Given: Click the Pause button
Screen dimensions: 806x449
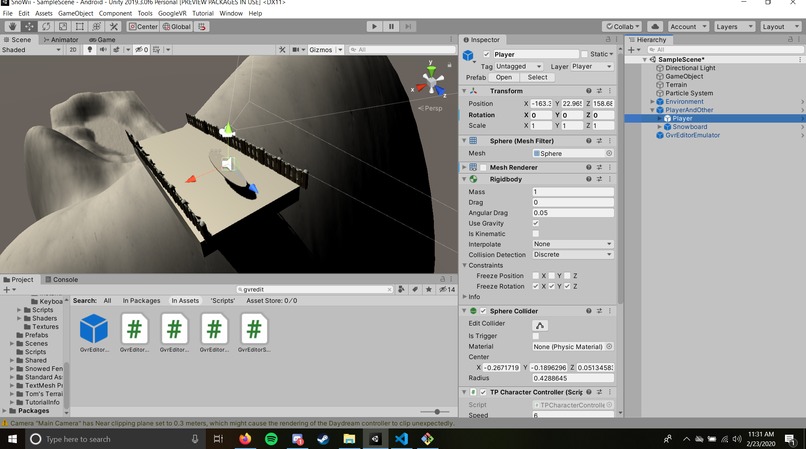Looking at the screenshot, I should [391, 27].
